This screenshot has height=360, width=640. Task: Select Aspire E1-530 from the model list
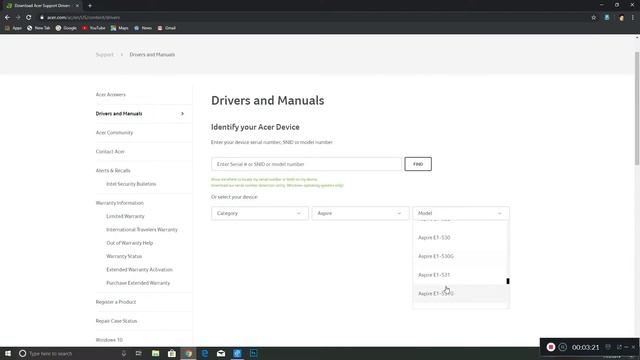pos(460,238)
